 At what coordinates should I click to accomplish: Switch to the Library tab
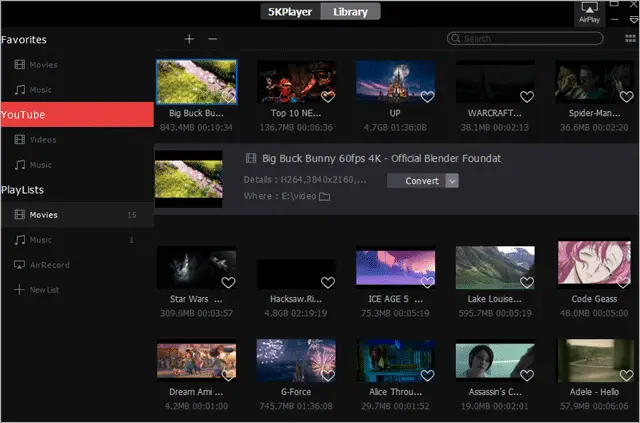pyautogui.click(x=351, y=12)
